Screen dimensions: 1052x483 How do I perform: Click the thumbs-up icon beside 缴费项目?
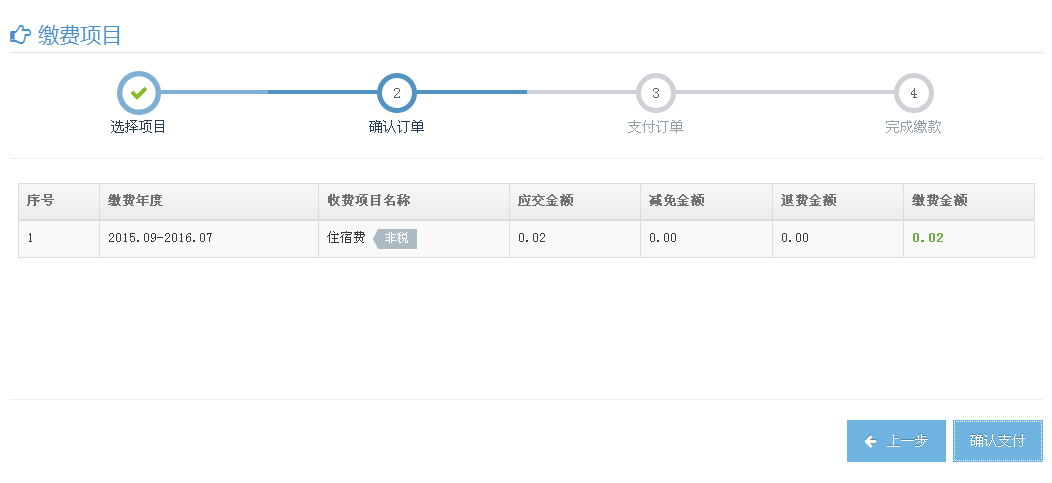click(x=21, y=35)
